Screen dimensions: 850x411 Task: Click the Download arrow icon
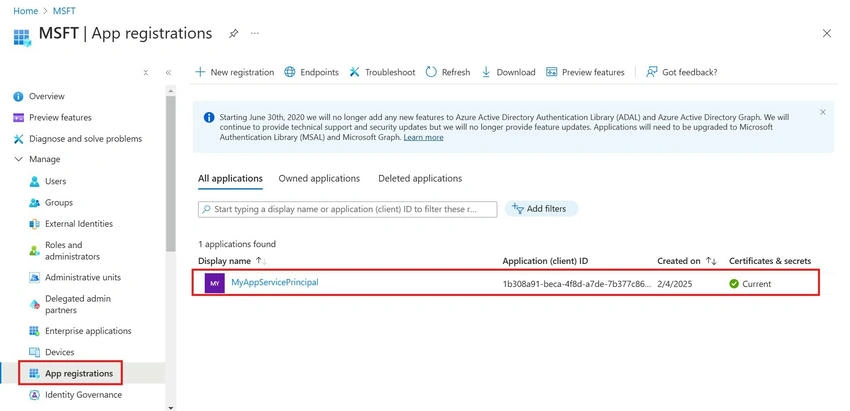coord(486,72)
